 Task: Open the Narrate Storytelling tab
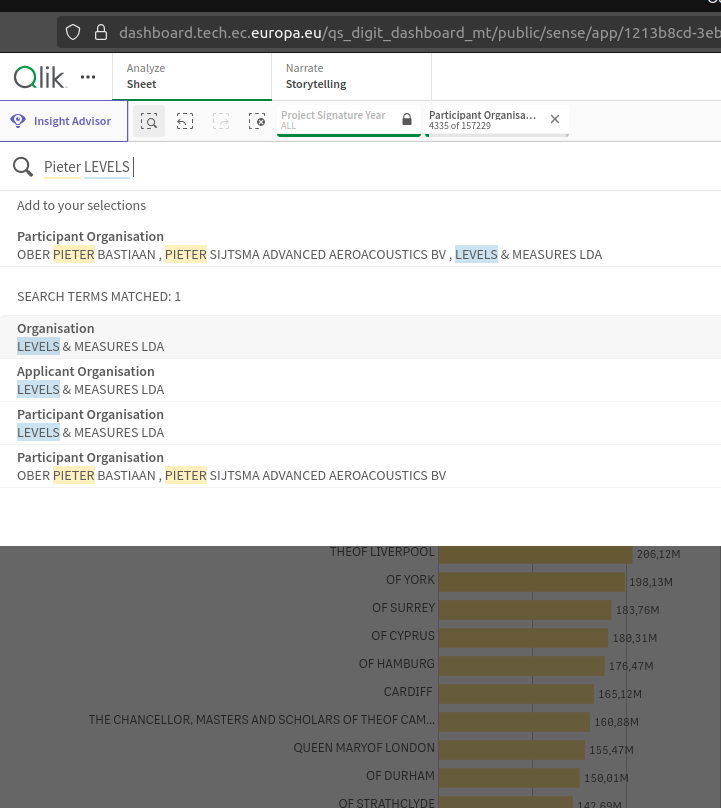[x=351, y=76]
